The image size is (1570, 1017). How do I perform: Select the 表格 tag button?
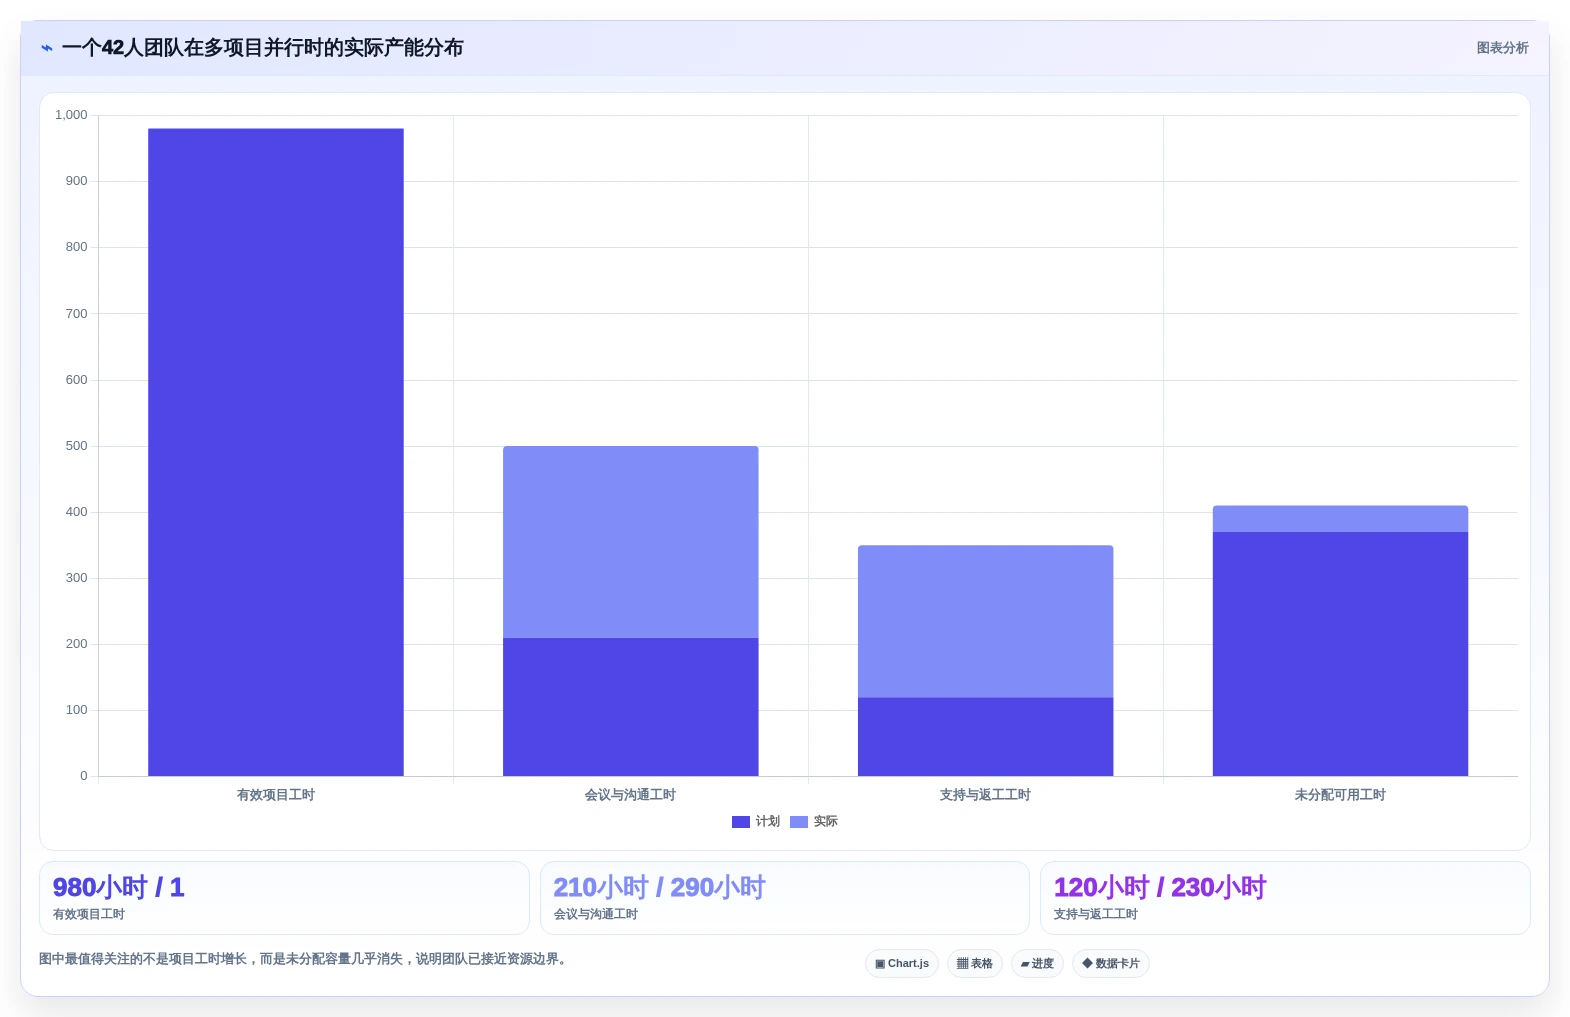[x=975, y=964]
